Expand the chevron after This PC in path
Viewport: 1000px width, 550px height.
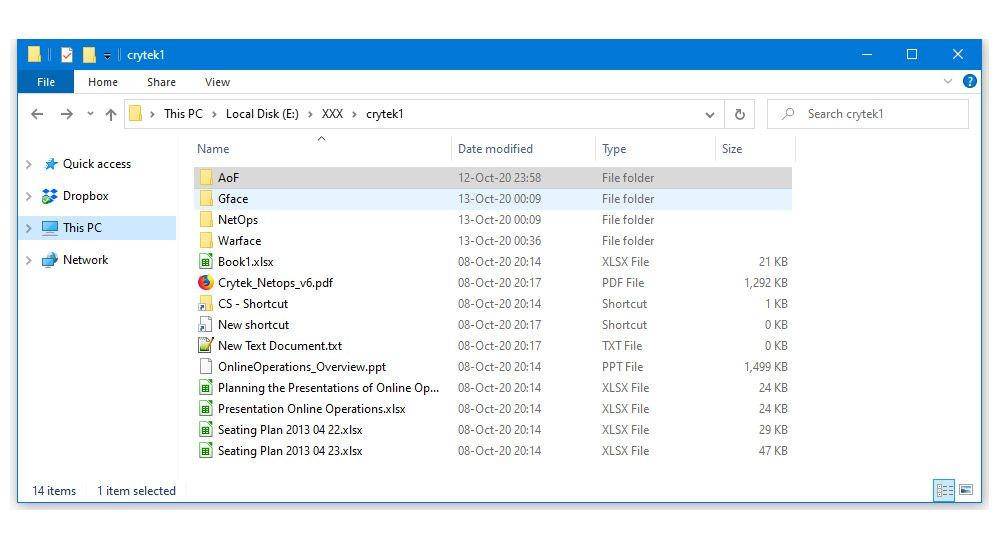[214, 114]
